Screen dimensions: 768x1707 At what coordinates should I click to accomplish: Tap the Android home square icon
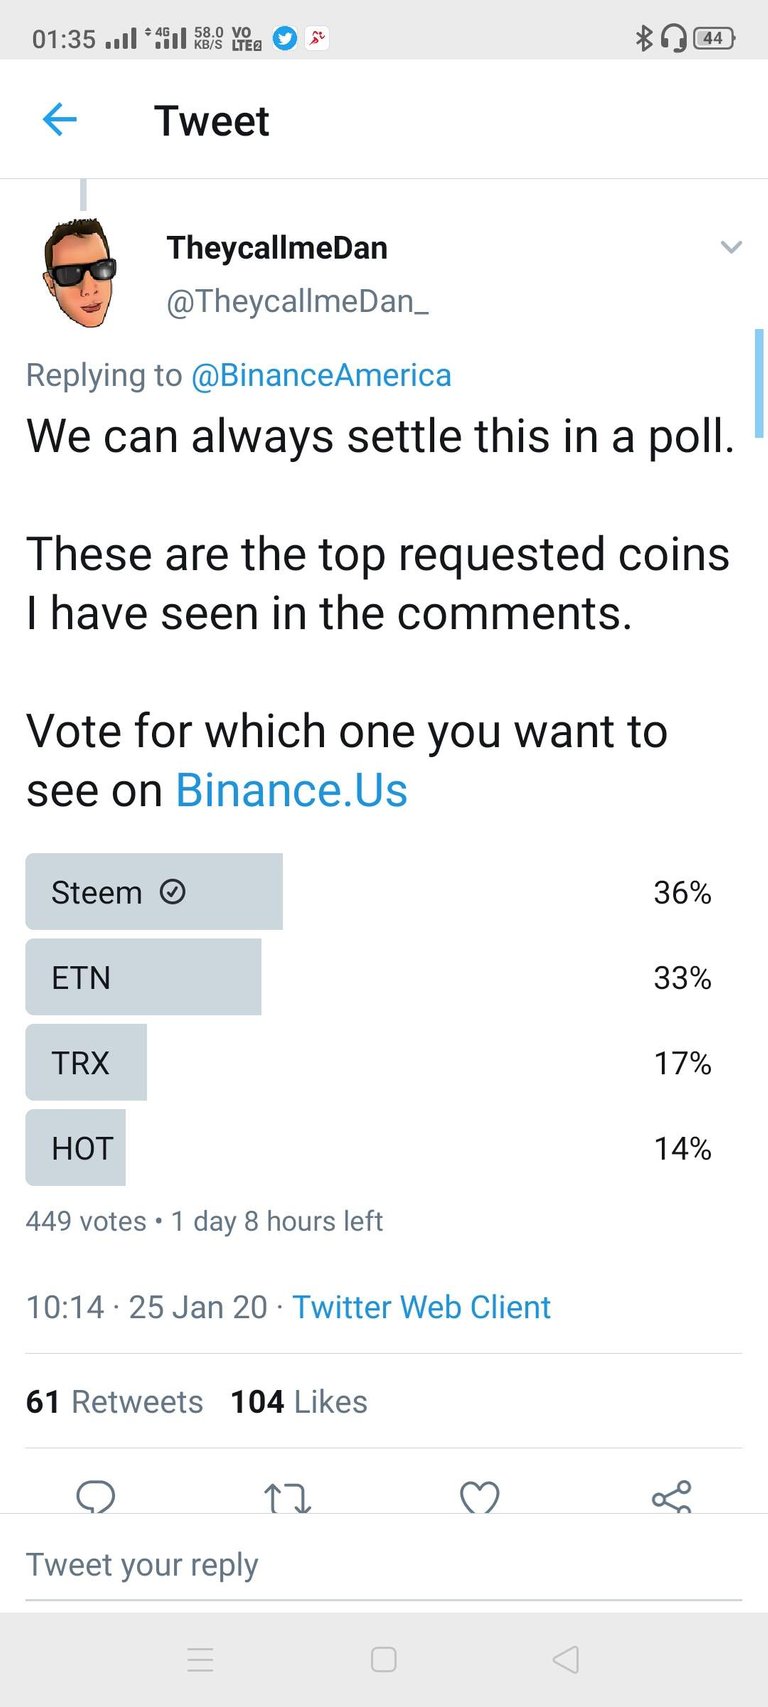tap(384, 1659)
